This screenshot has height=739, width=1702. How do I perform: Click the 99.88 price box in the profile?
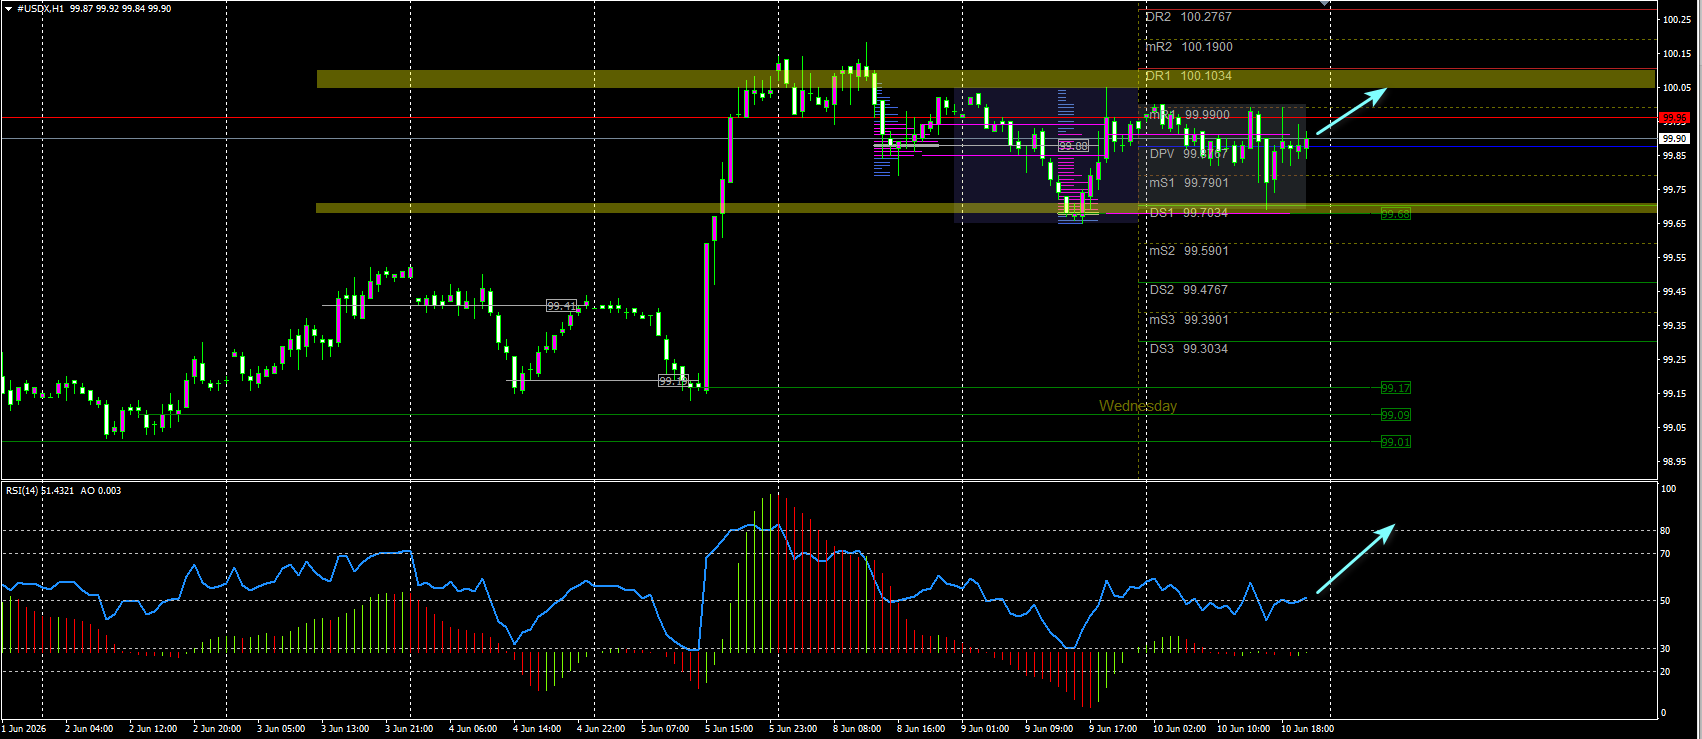1073,146
